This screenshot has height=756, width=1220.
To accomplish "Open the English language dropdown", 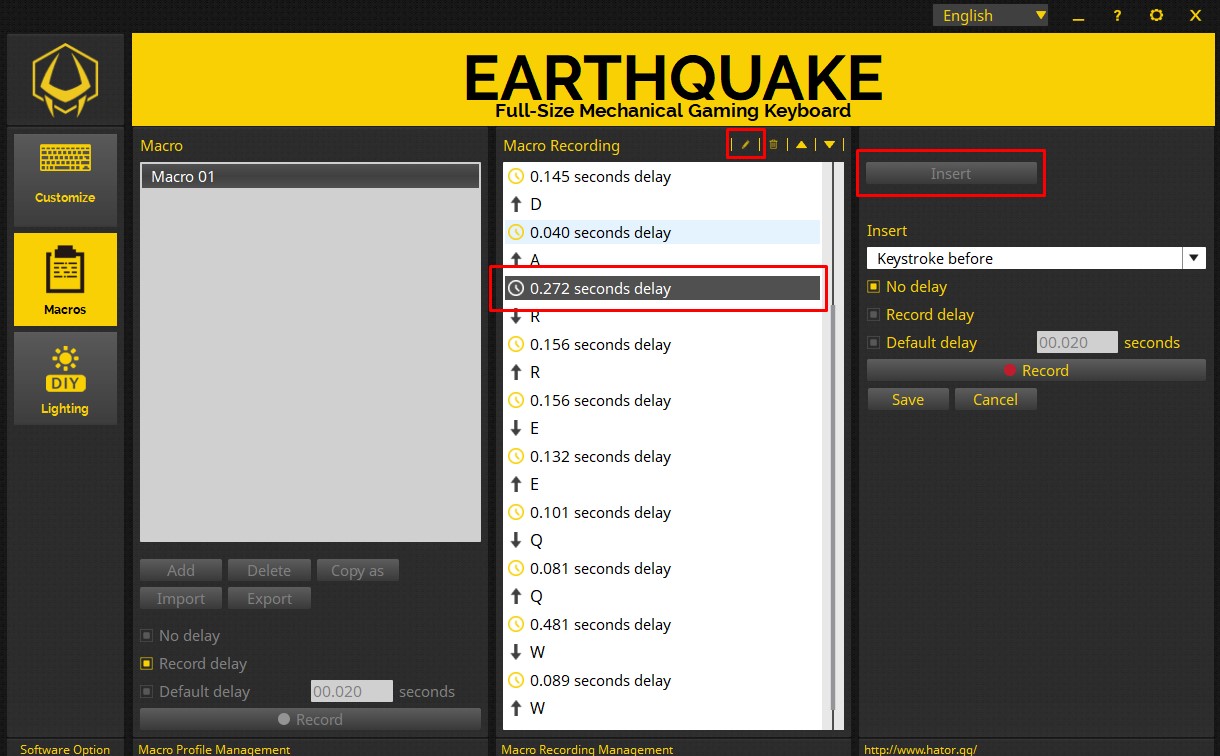I will [991, 15].
